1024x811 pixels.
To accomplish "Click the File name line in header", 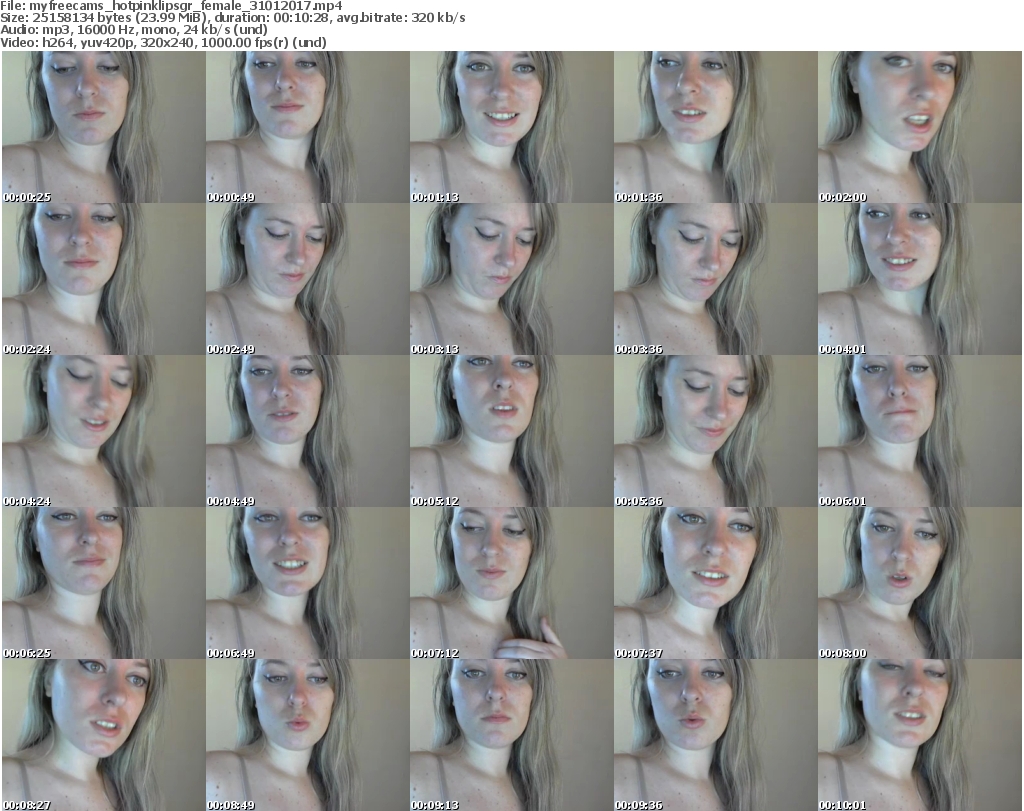I will tap(171, 6).
